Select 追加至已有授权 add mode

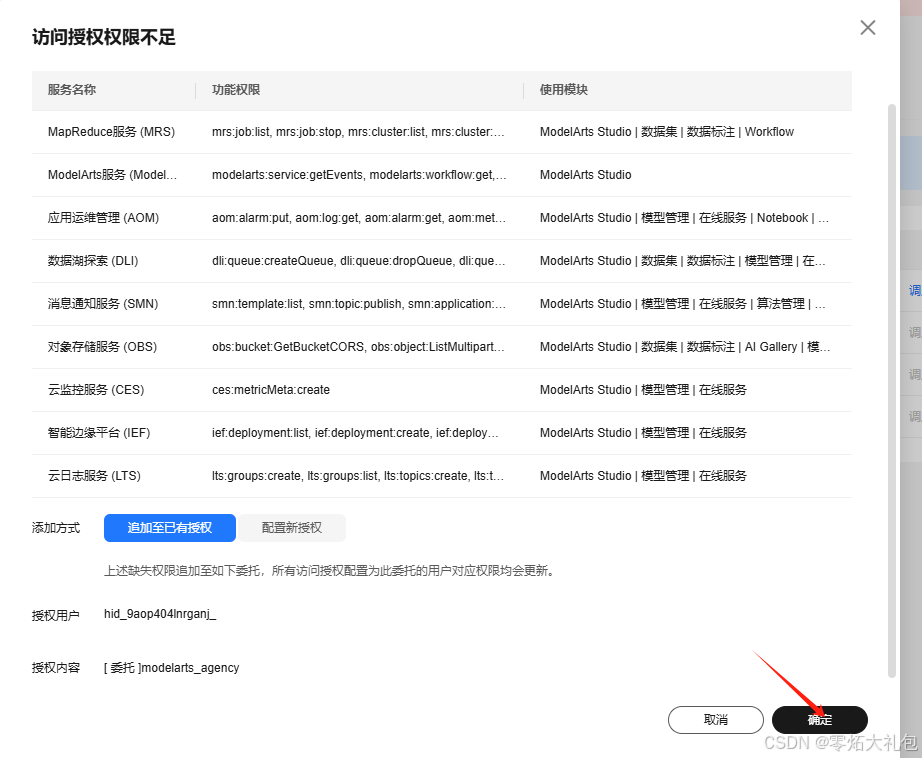[170, 527]
